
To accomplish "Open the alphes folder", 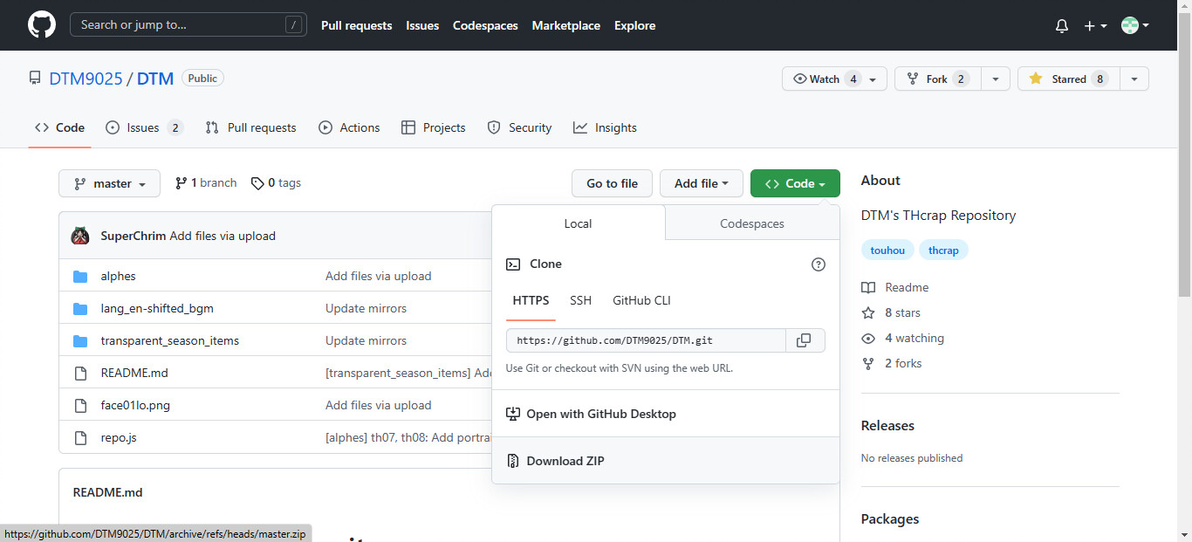I will pos(118,276).
